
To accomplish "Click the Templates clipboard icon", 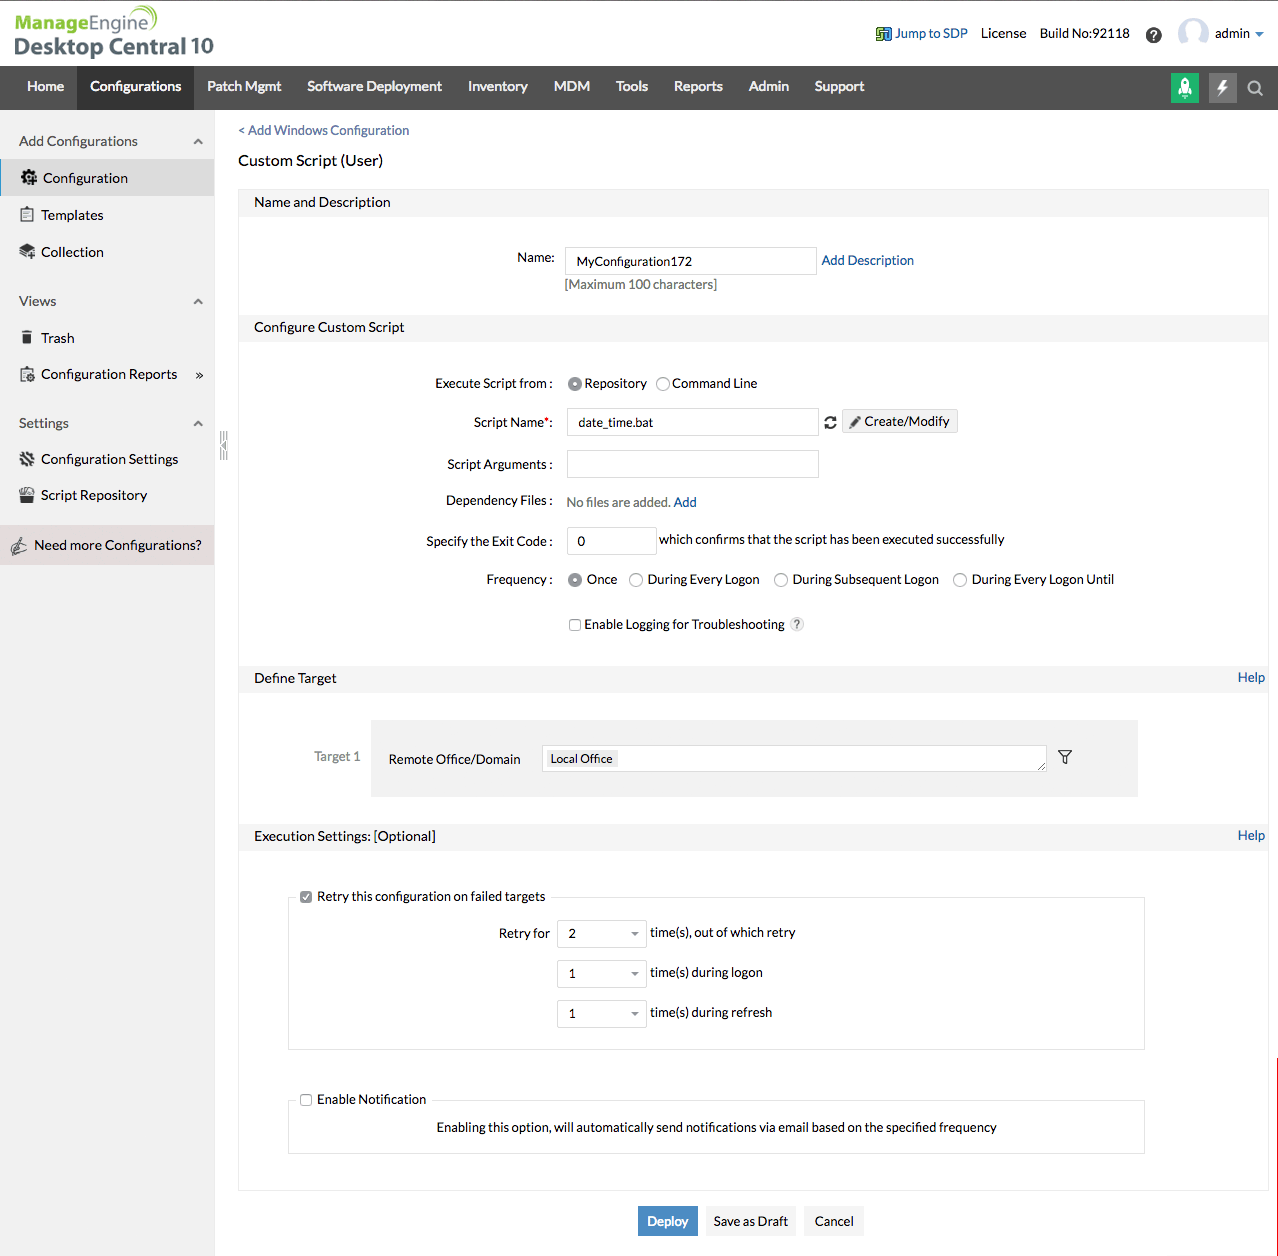I will pos(27,214).
